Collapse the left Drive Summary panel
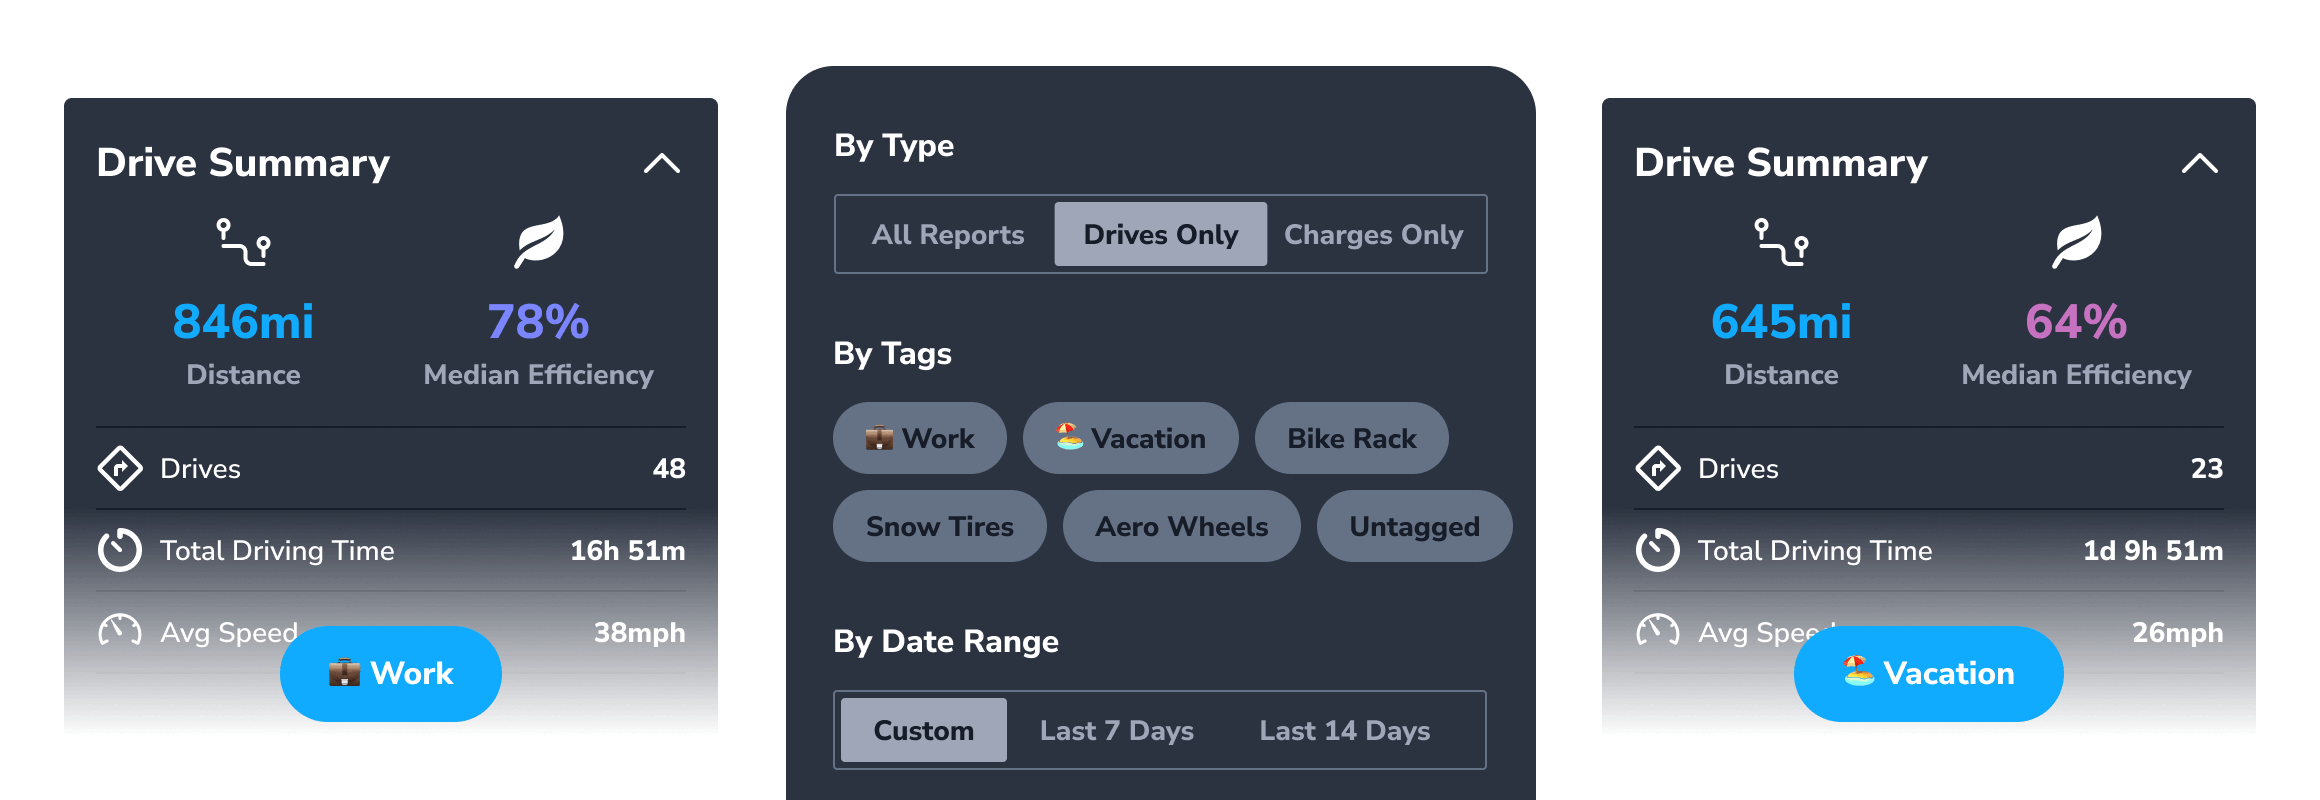This screenshot has height=800, width=2320. click(663, 163)
